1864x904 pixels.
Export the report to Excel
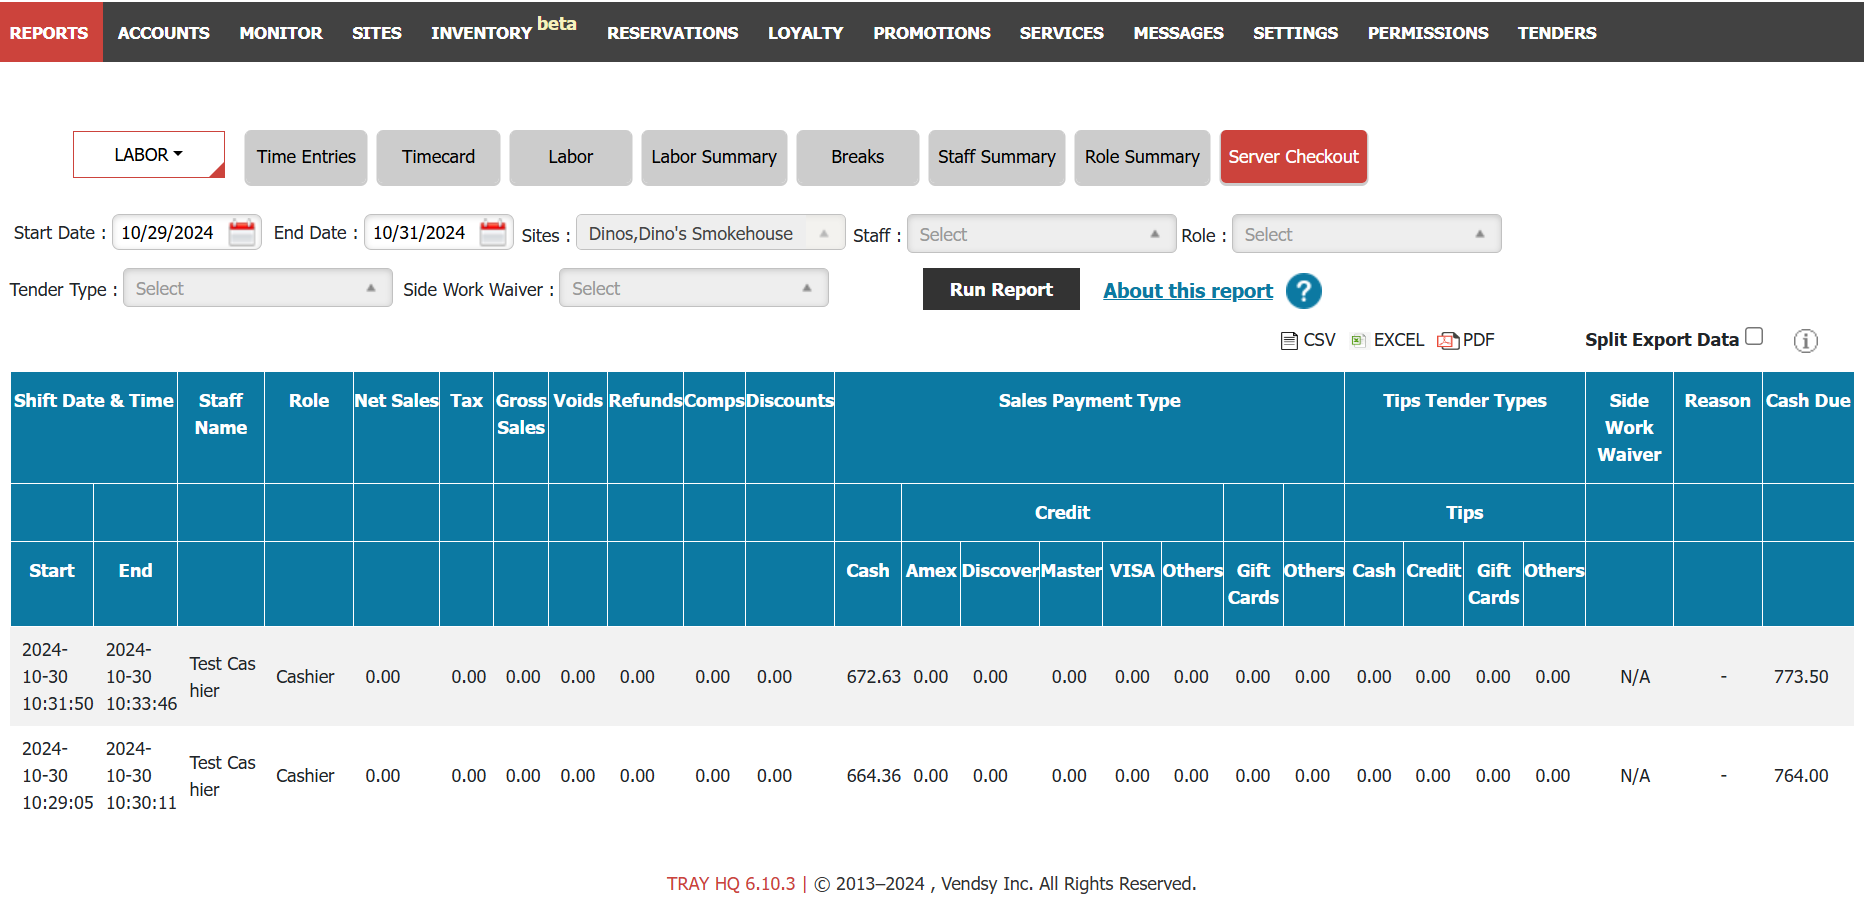coord(1387,340)
